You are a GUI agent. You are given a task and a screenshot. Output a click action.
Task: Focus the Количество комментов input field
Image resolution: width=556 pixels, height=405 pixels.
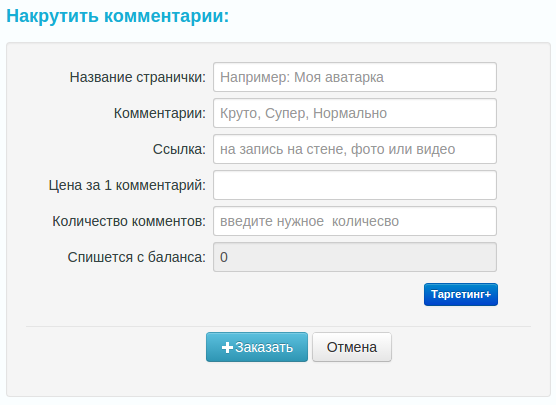pyautogui.click(x=355, y=221)
